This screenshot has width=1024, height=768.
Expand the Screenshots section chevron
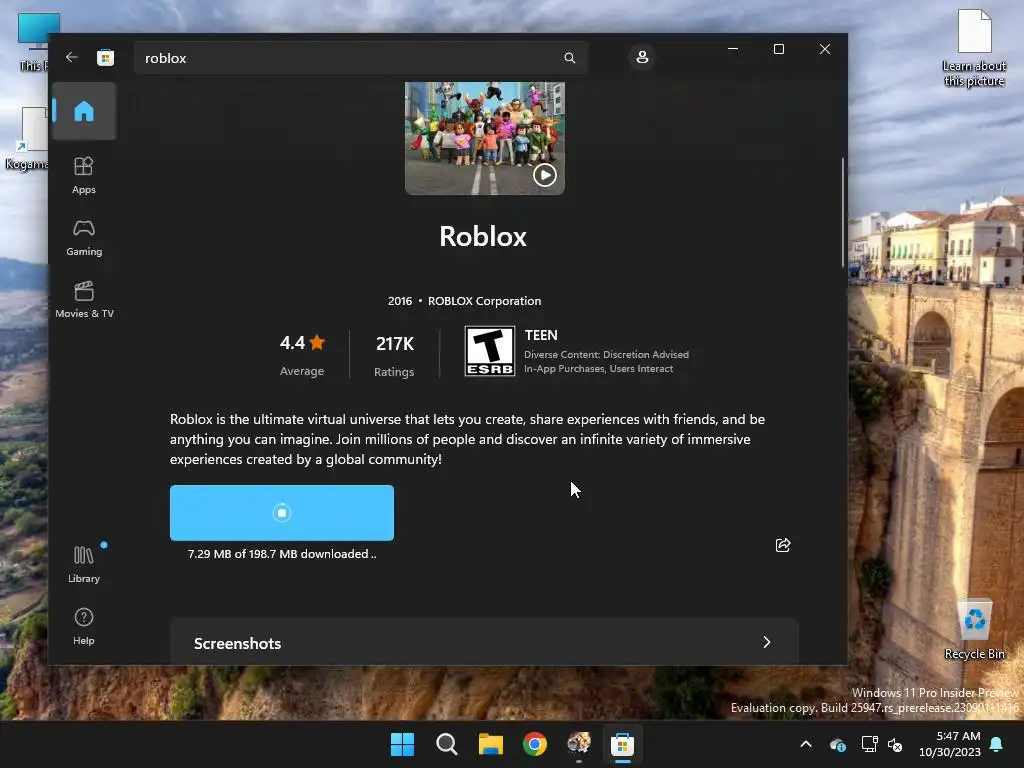coord(767,643)
